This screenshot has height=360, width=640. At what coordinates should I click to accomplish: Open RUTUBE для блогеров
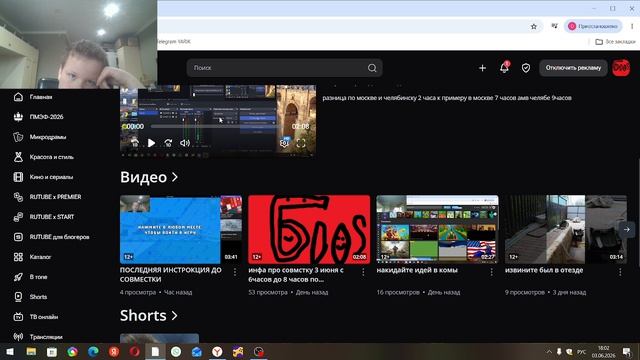coord(51,237)
